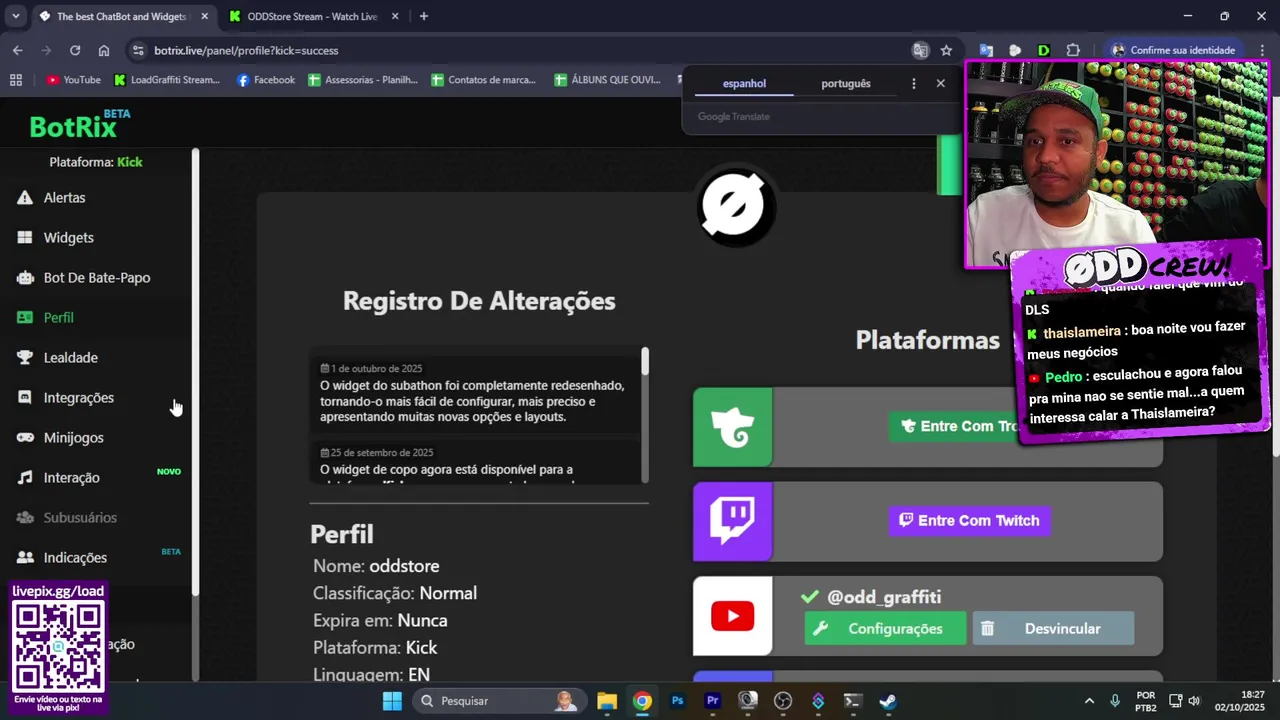This screenshot has width=1280, height=720.
Task: Open Facebook bookmark
Action: [x=266, y=80]
